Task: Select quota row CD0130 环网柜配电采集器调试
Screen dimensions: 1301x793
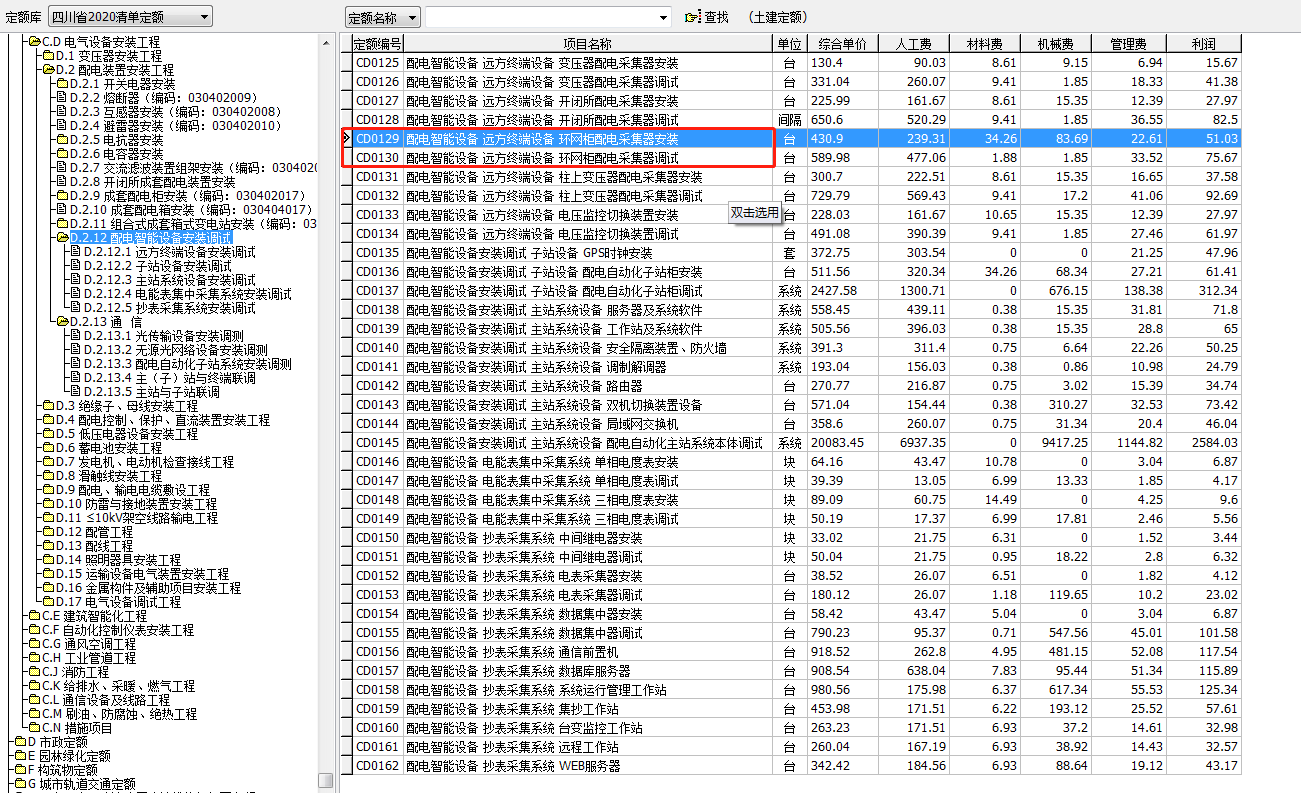Action: coord(796,158)
